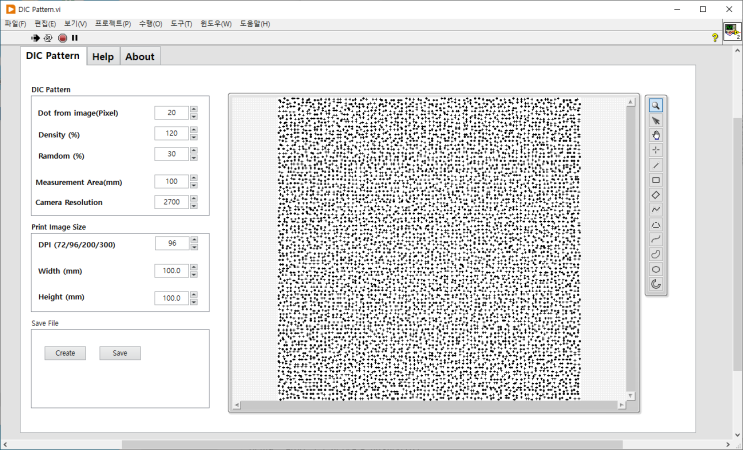Click image display vertical scrollbar up arrow
This screenshot has width=743, height=450.
tap(631, 102)
